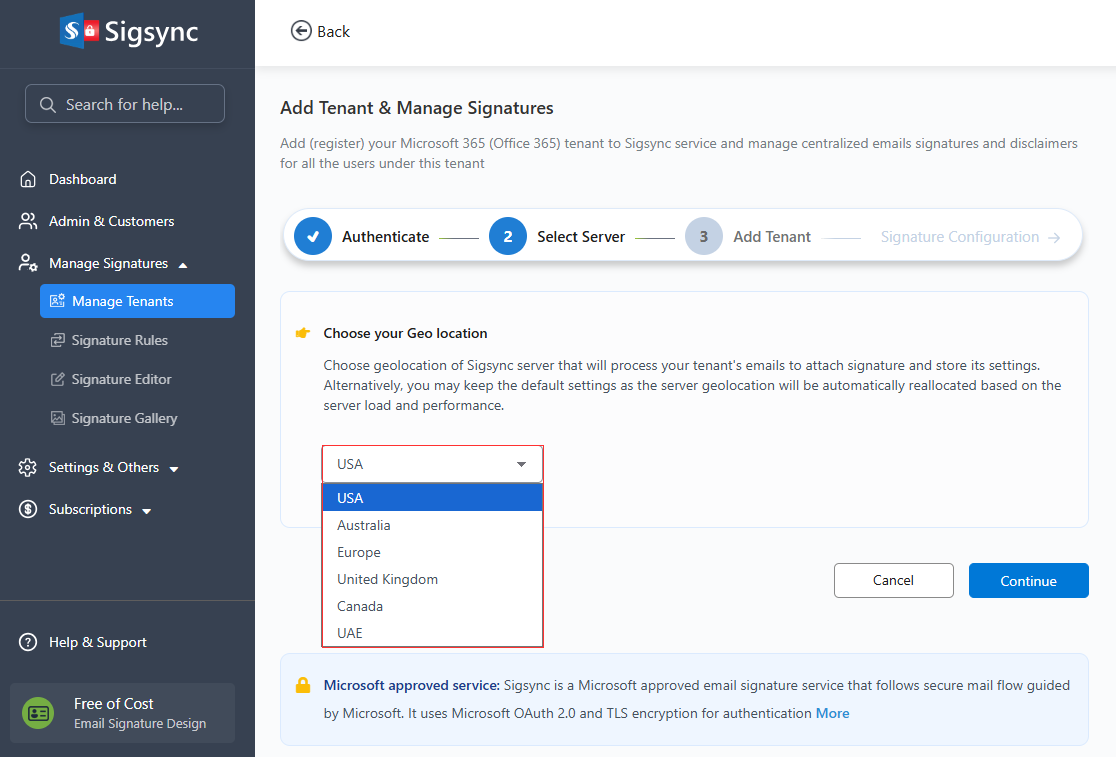Click step 2 circle for Select Server
Image resolution: width=1116 pixels, height=757 pixels.
click(x=508, y=236)
